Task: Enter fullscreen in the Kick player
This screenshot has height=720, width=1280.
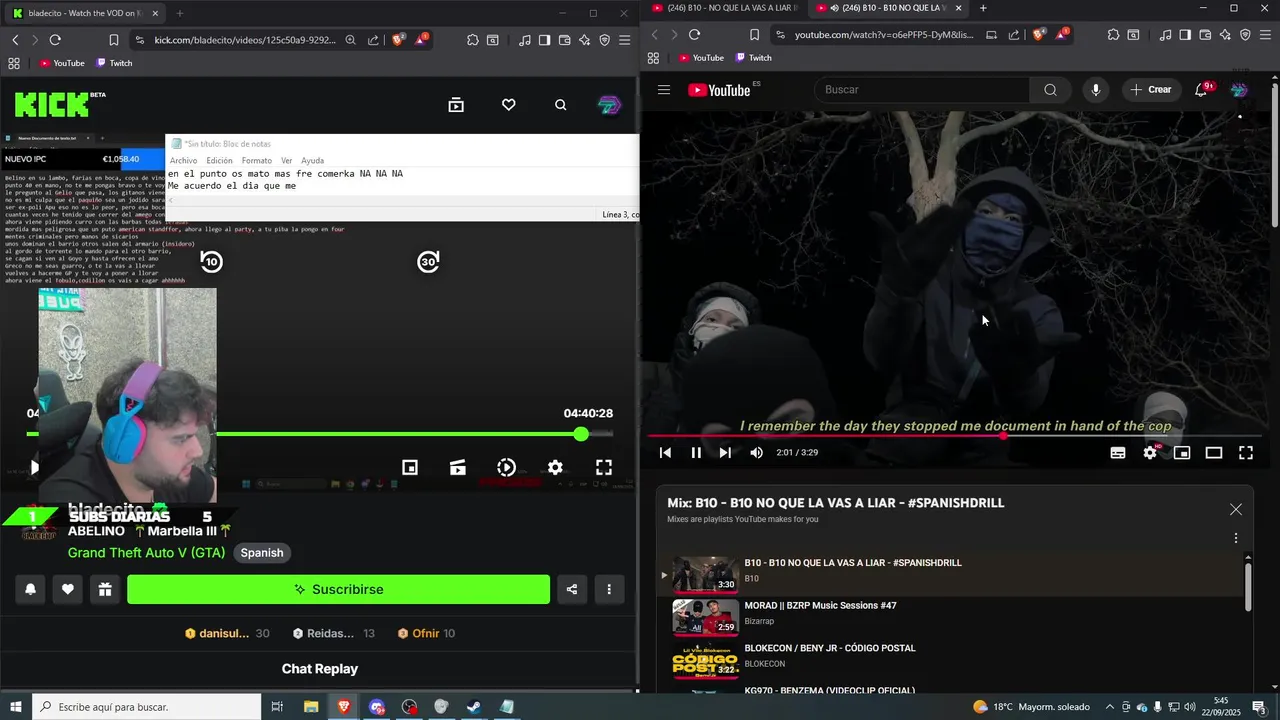Action: [604, 467]
